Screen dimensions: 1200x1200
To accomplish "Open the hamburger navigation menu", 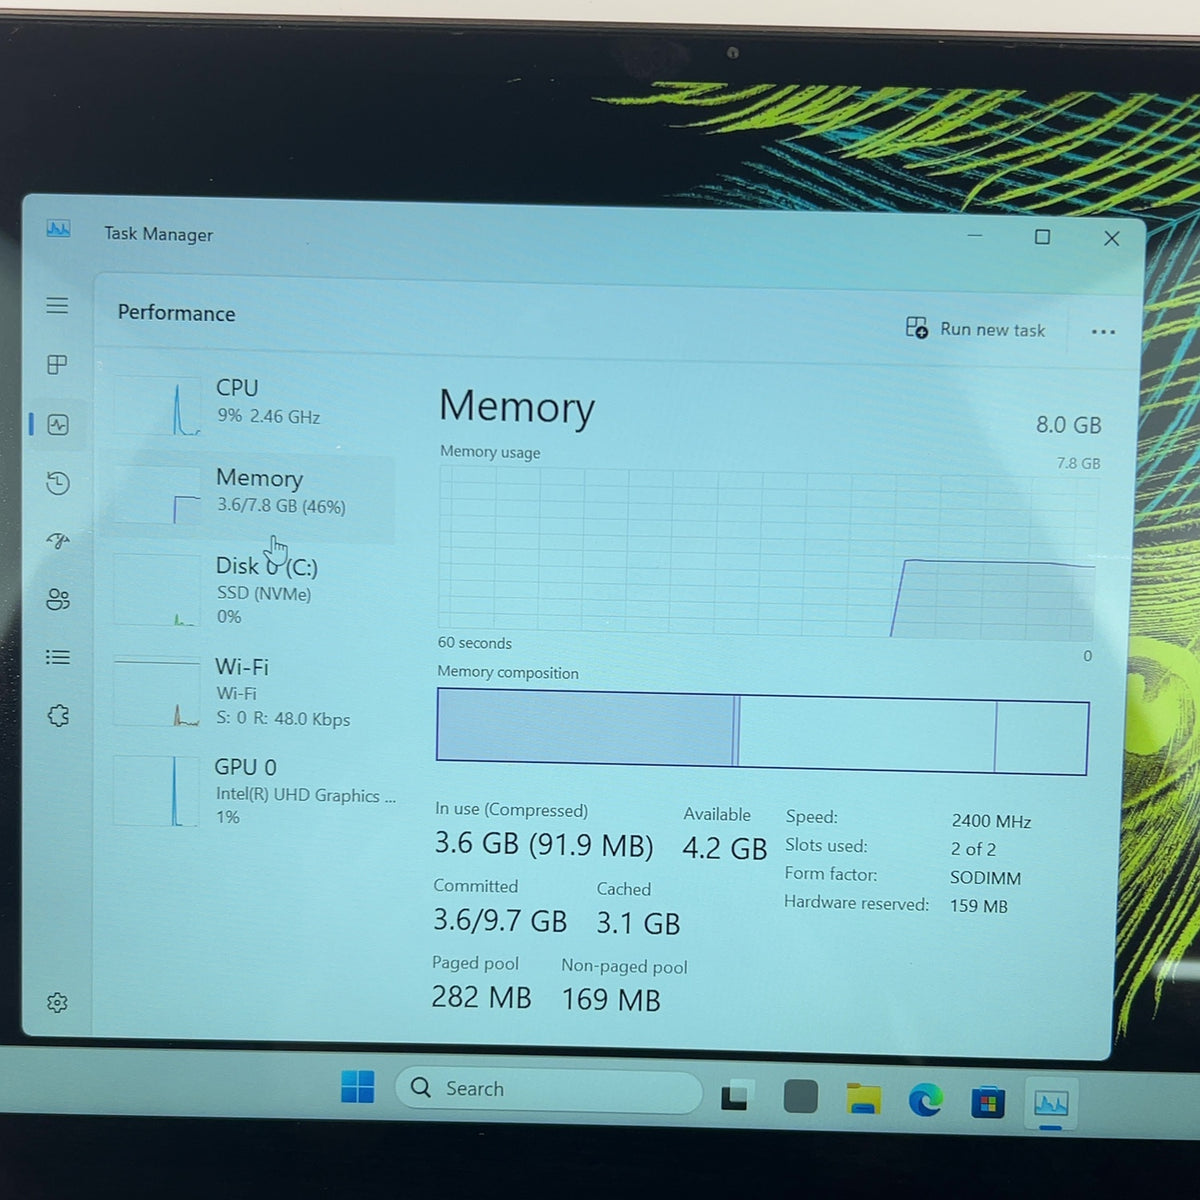I will (x=57, y=305).
